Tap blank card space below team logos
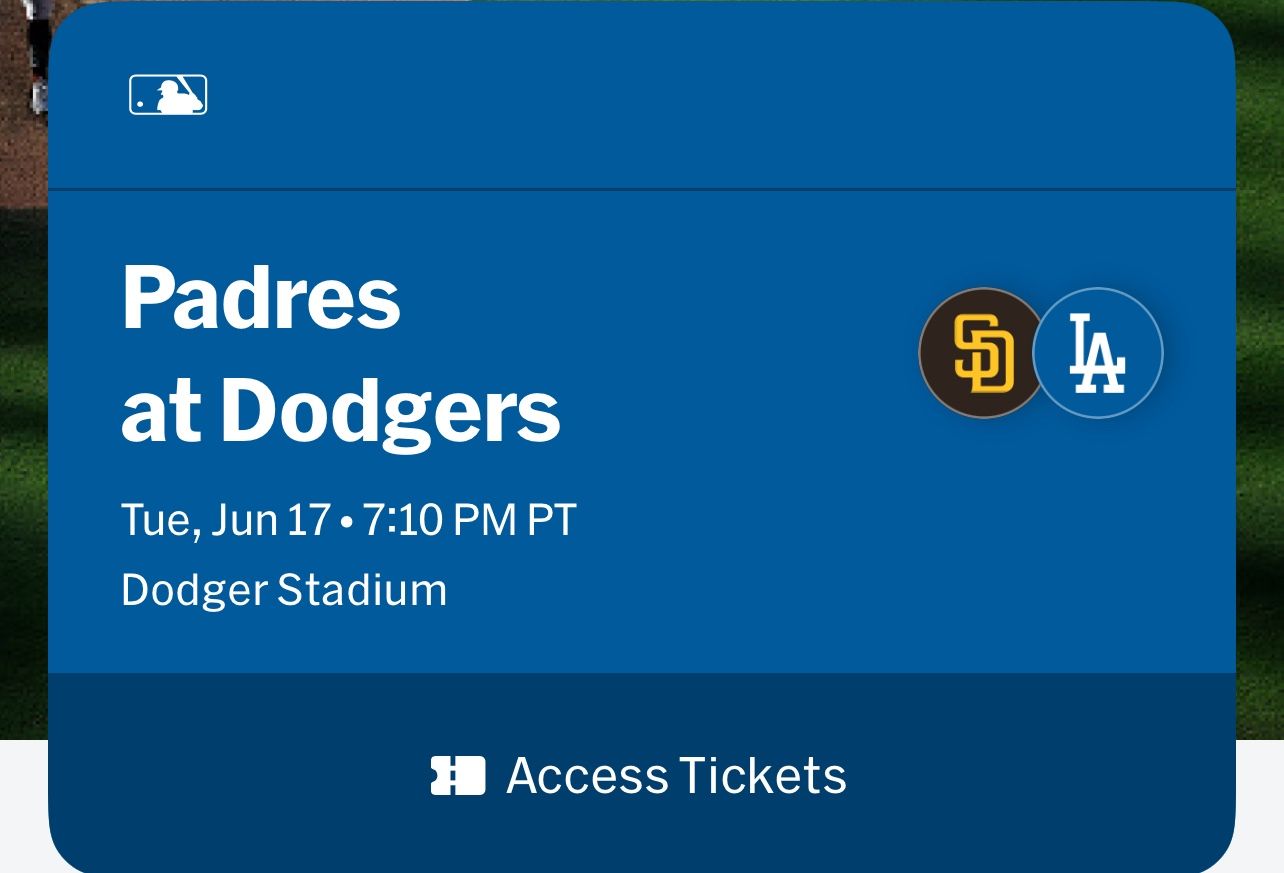Image resolution: width=1284 pixels, height=873 pixels. click(1040, 540)
